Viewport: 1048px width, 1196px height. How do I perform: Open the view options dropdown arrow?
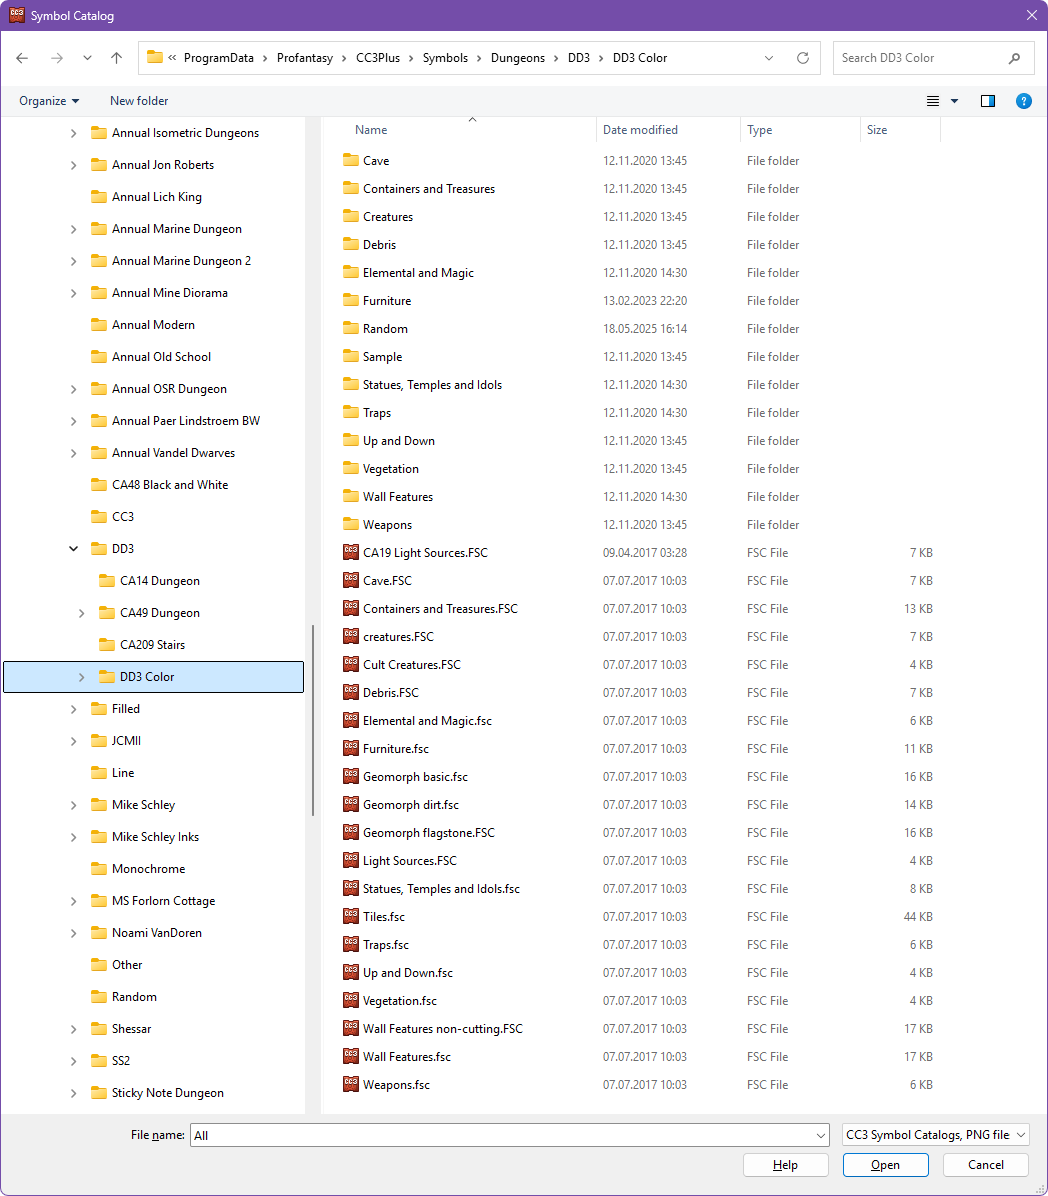[x=954, y=101]
